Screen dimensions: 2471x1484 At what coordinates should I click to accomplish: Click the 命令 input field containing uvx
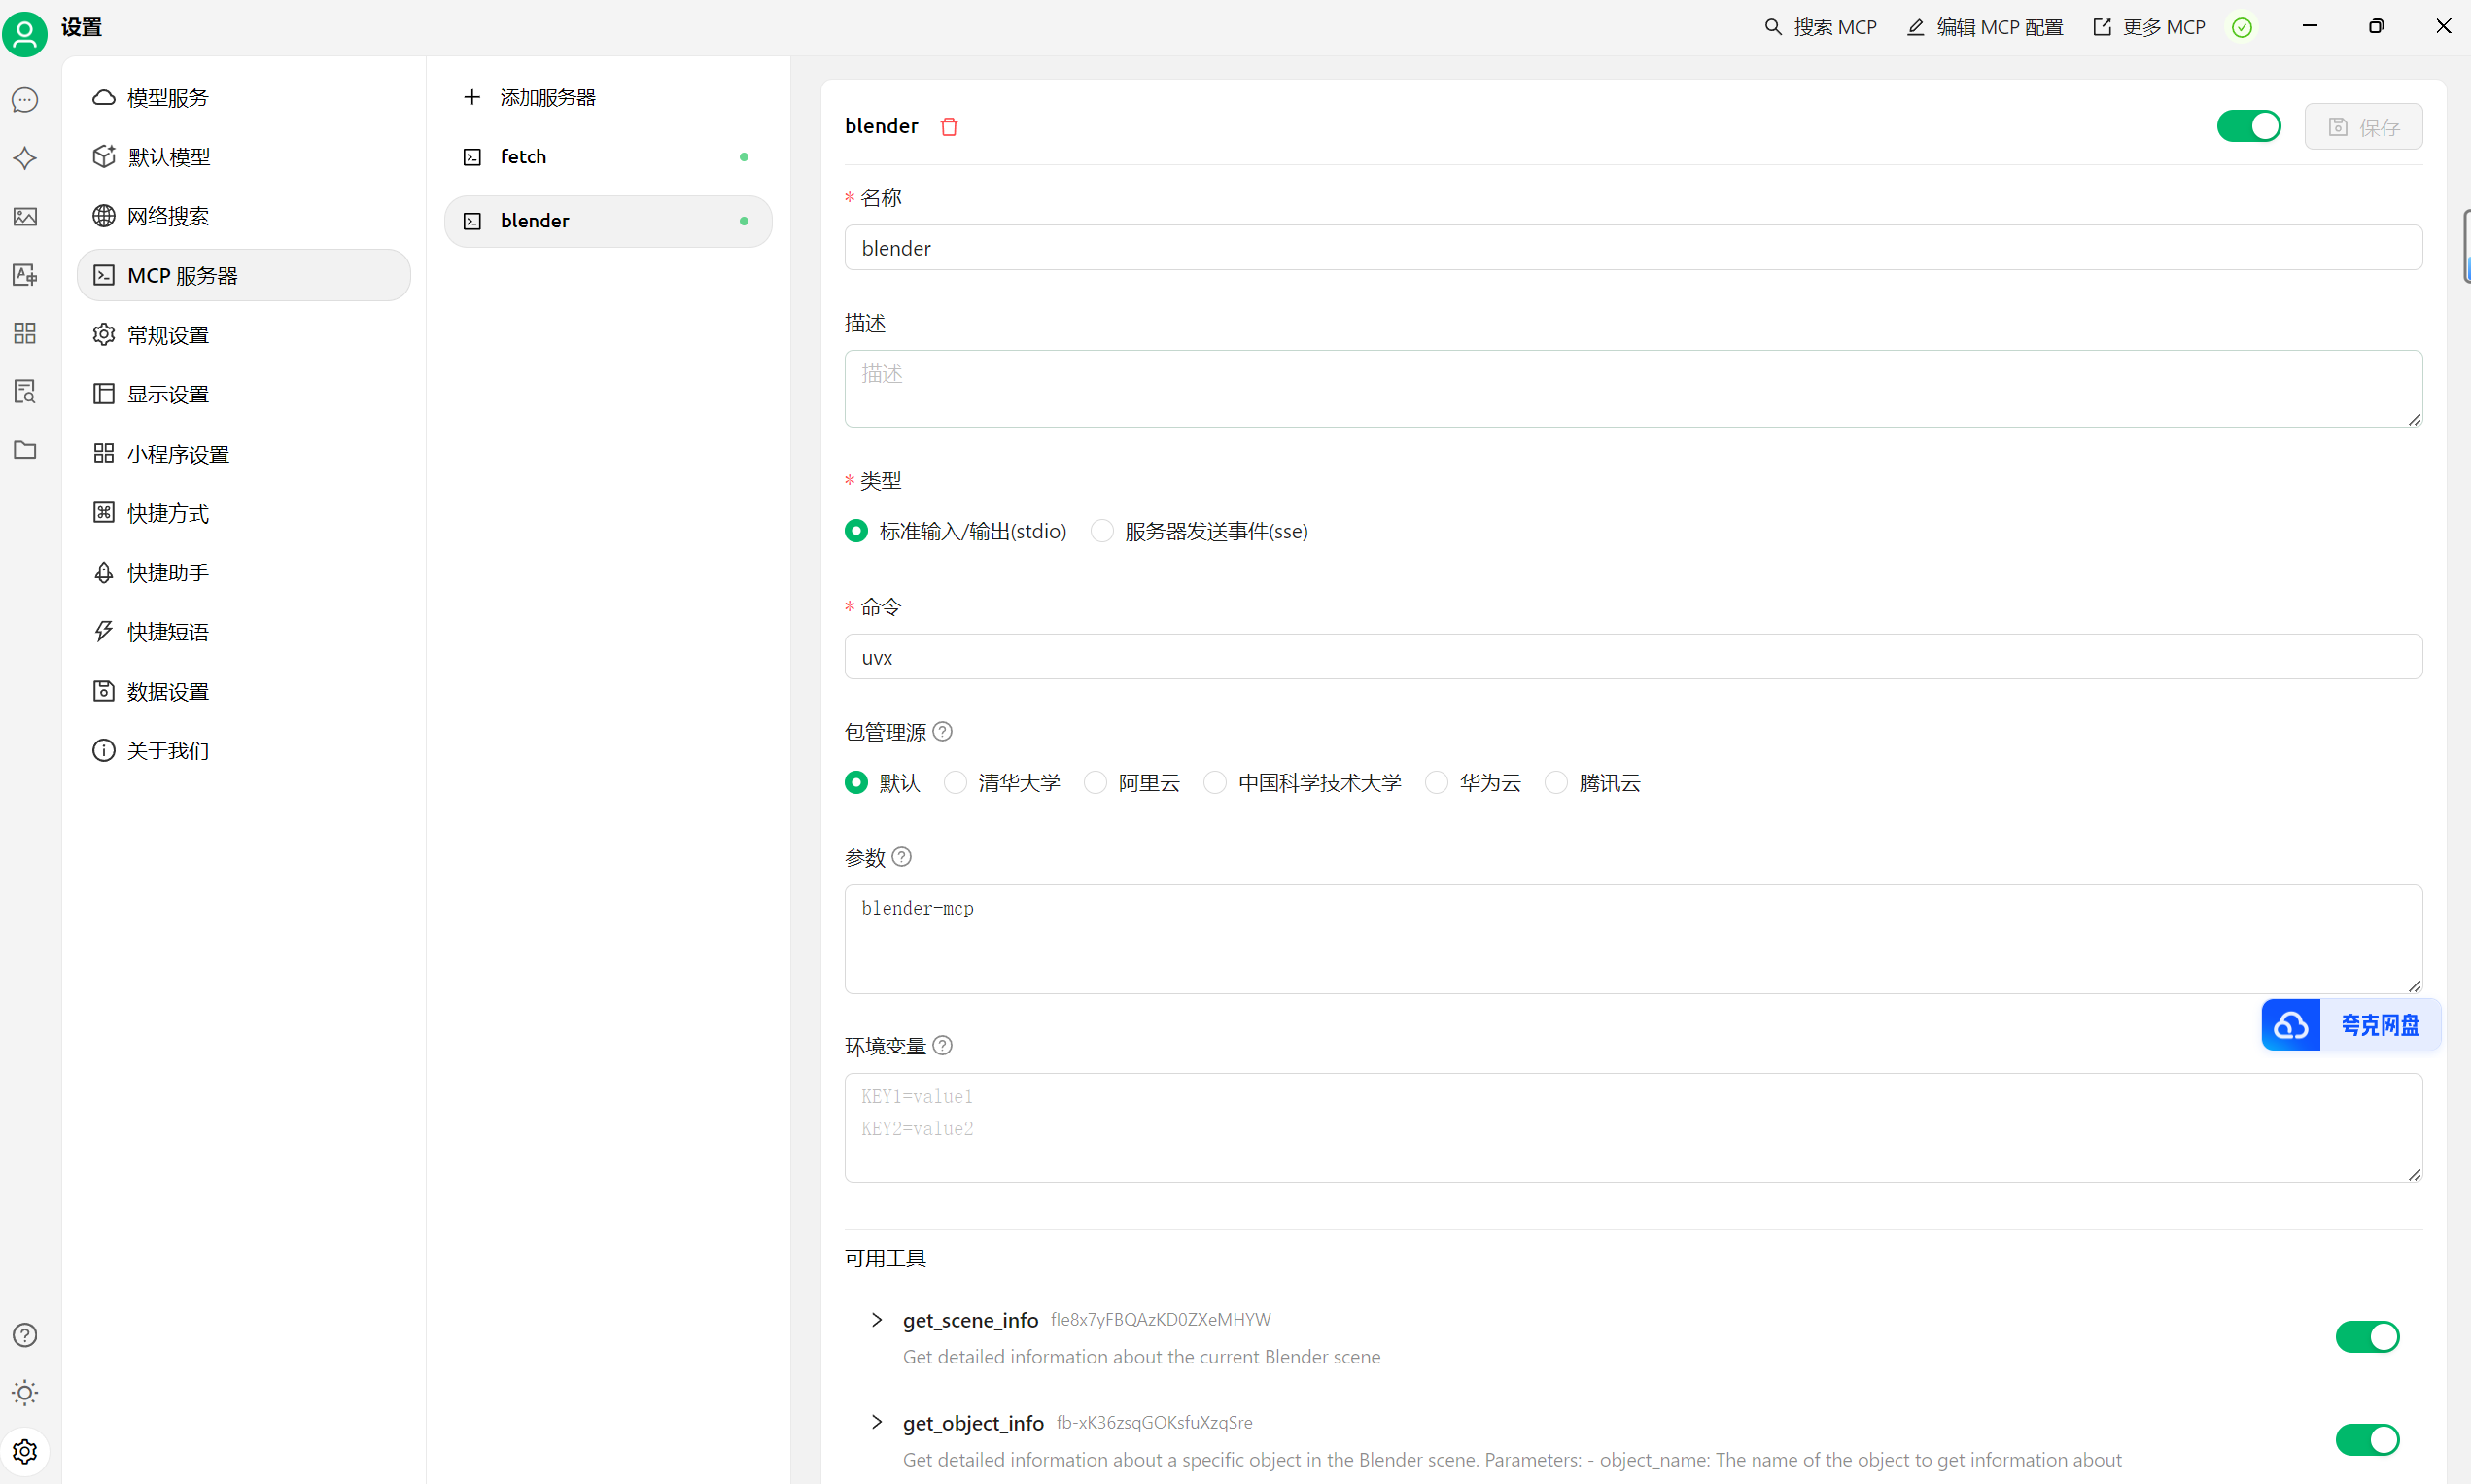point(1632,657)
